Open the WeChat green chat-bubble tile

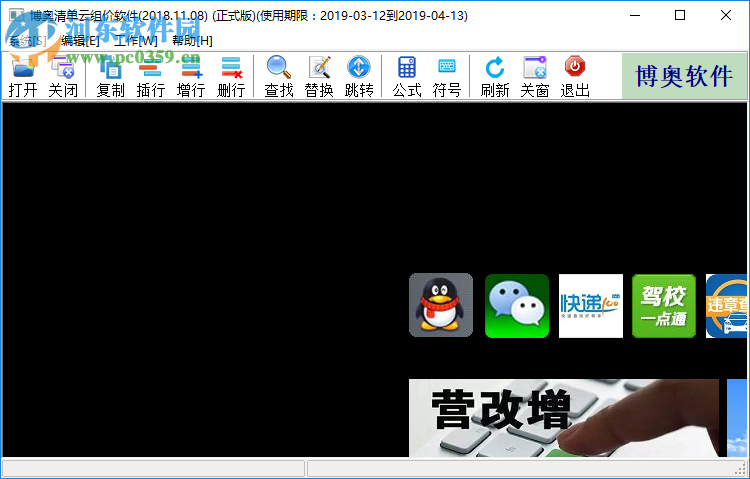(517, 306)
